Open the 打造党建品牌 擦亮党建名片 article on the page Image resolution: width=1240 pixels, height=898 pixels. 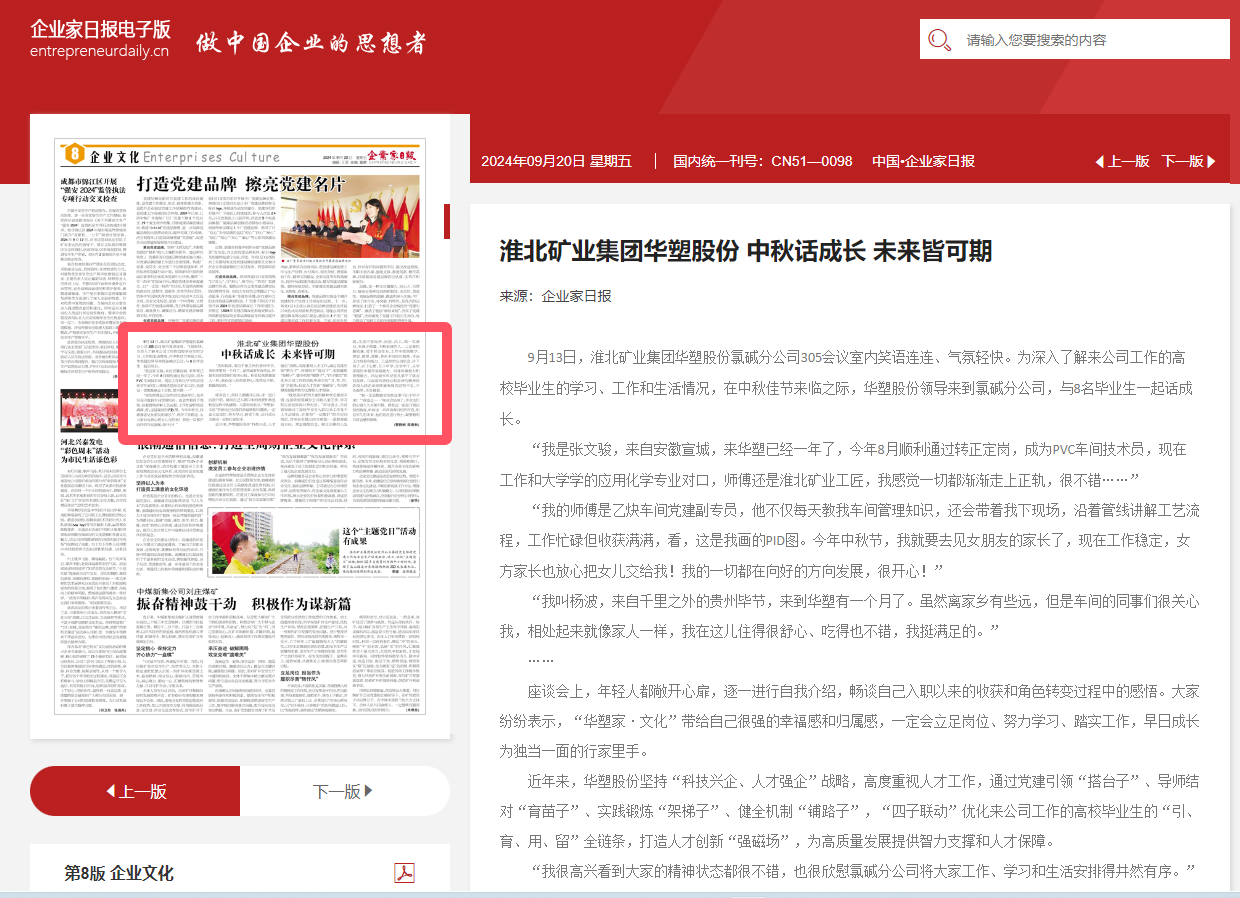pos(240,184)
